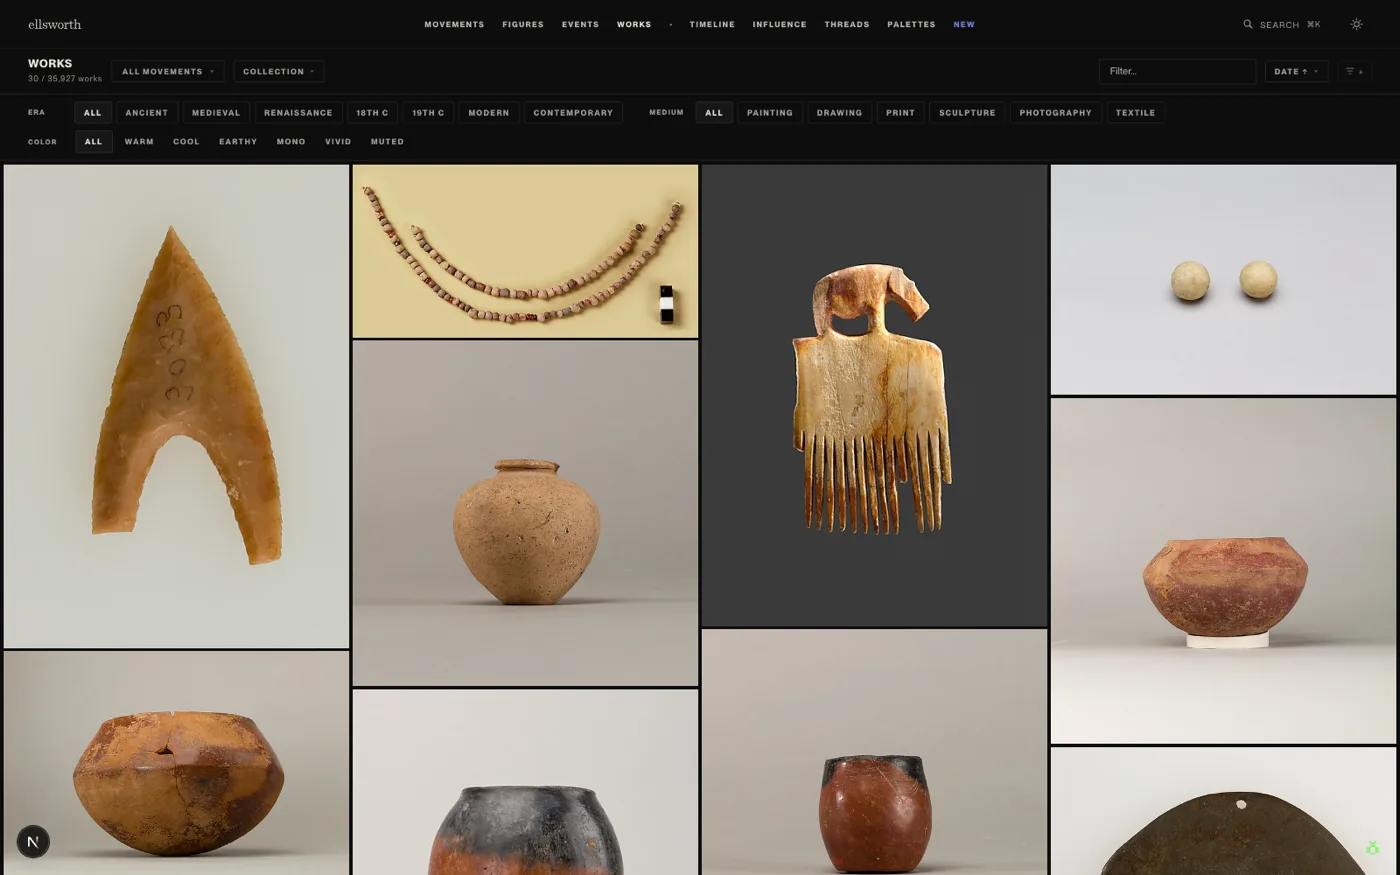Select the All era filter
The image size is (1400, 875).
tap(93, 113)
